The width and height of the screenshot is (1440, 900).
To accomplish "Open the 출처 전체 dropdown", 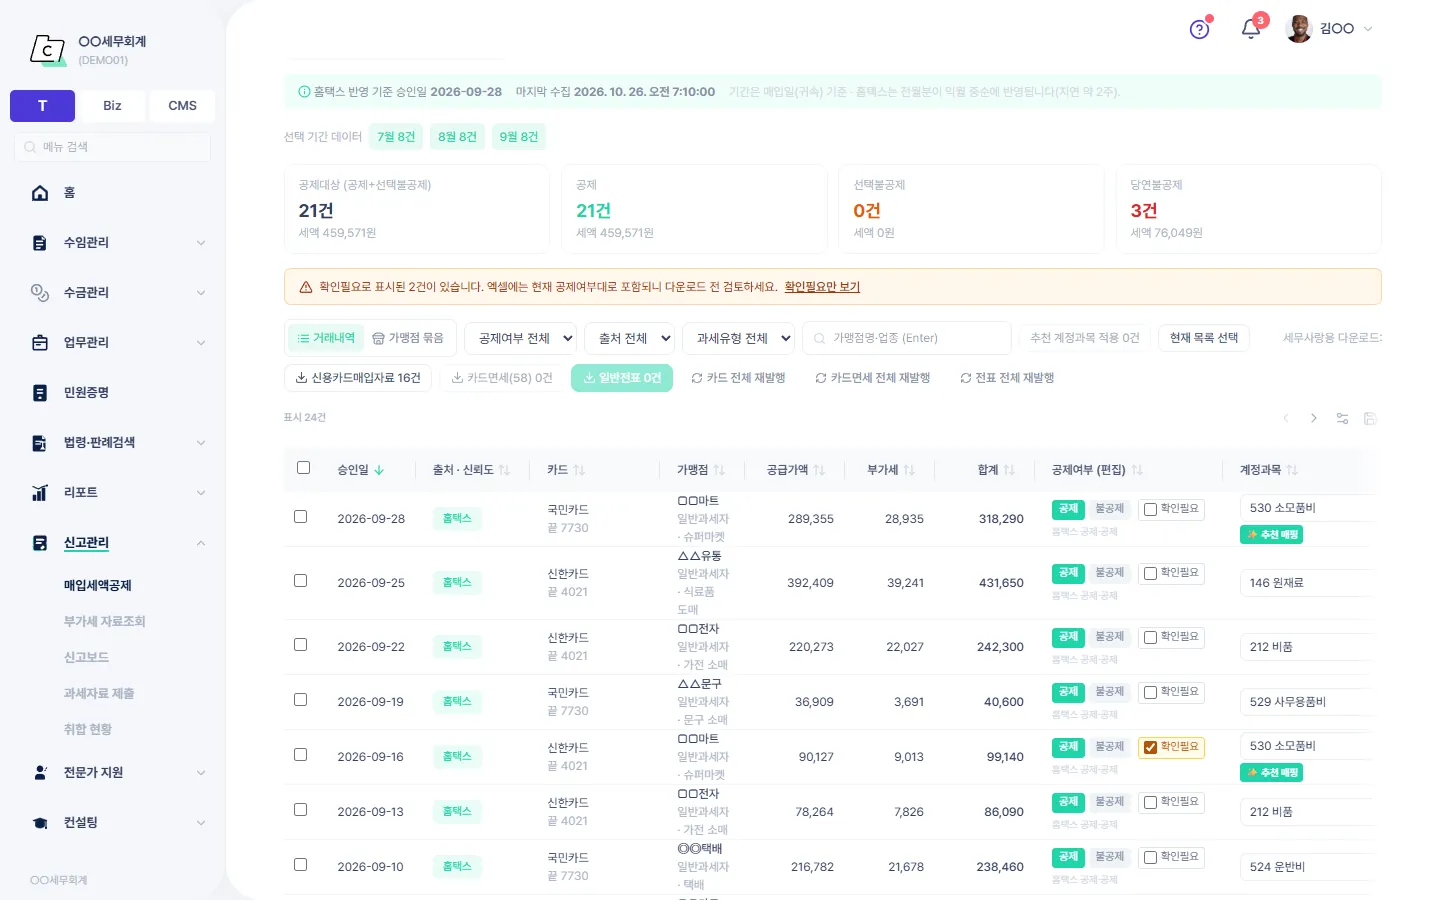I will pyautogui.click(x=630, y=338).
